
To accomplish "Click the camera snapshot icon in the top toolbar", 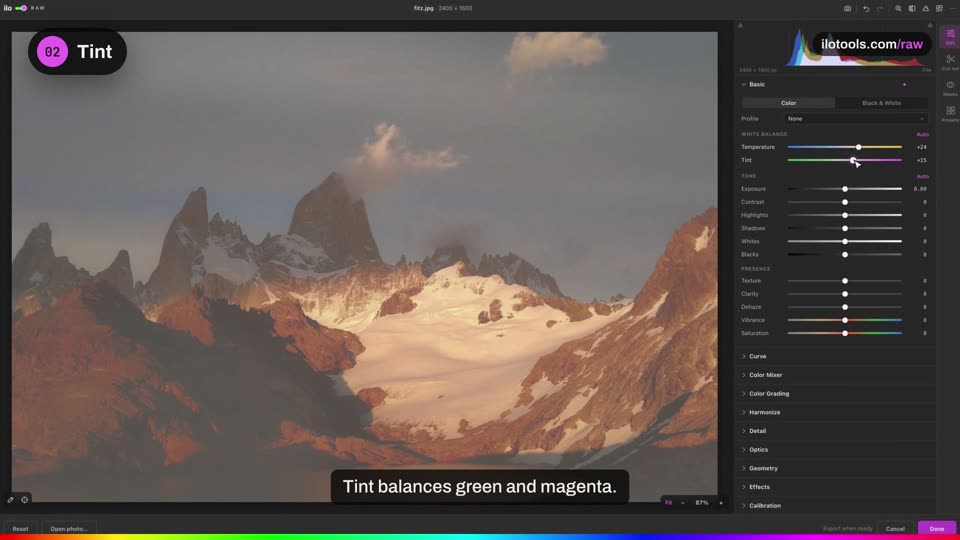I will (847, 9).
